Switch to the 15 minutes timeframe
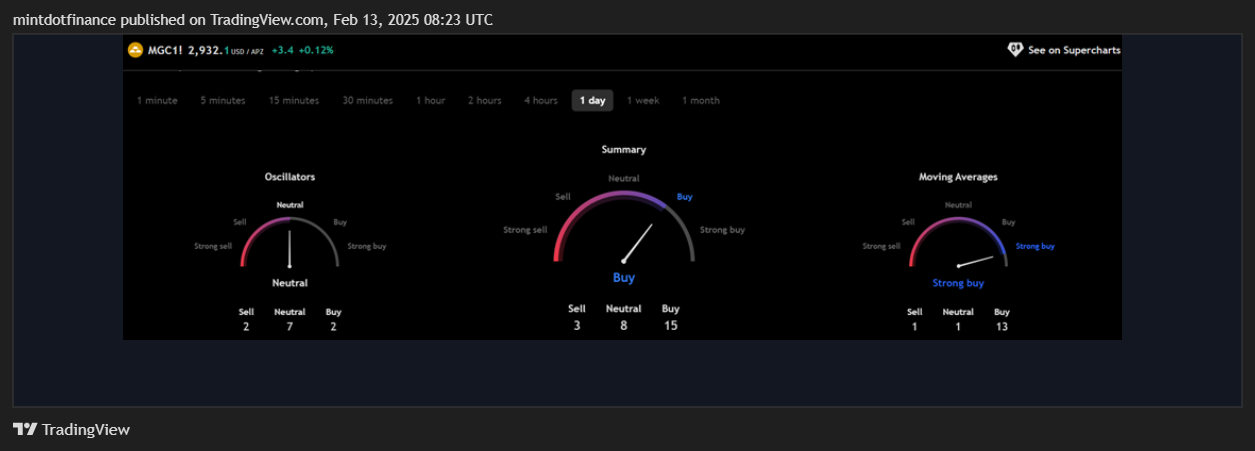Image resolution: width=1255 pixels, height=451 pixels. point(294,100)
